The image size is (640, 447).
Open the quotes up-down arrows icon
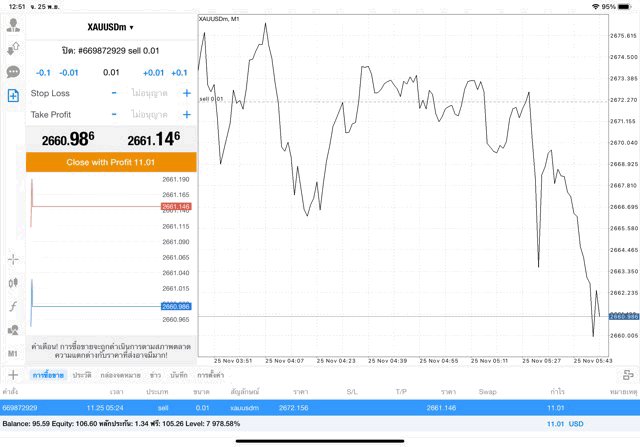pyautogui.click(x=13, y=47)
